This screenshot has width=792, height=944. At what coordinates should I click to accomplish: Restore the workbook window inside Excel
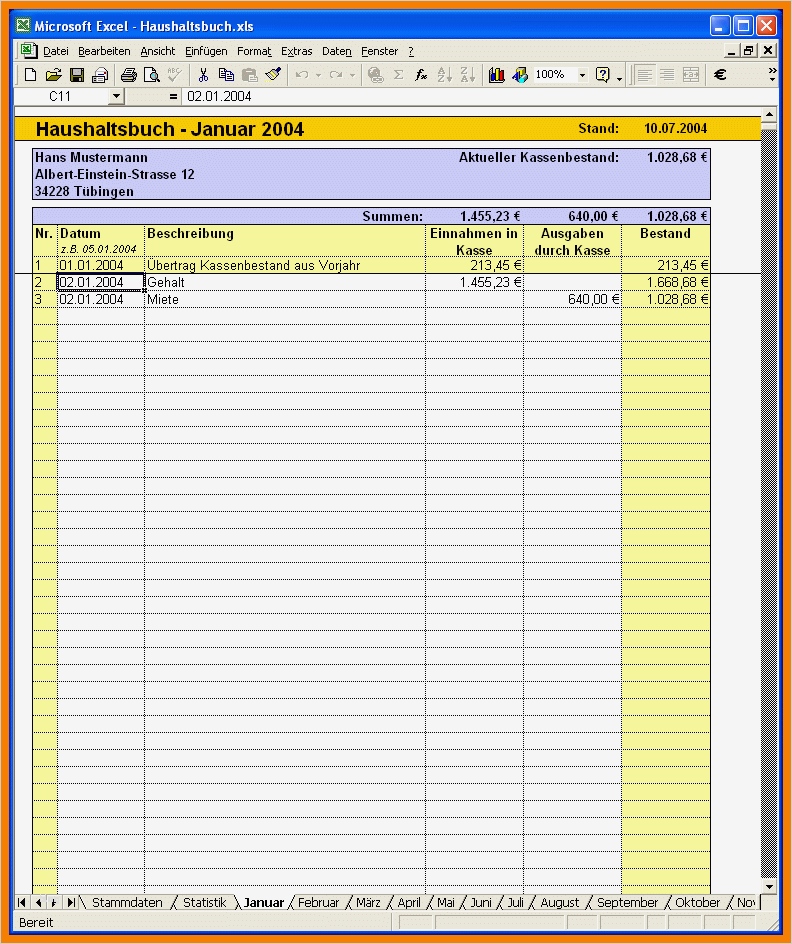(749, 51)
